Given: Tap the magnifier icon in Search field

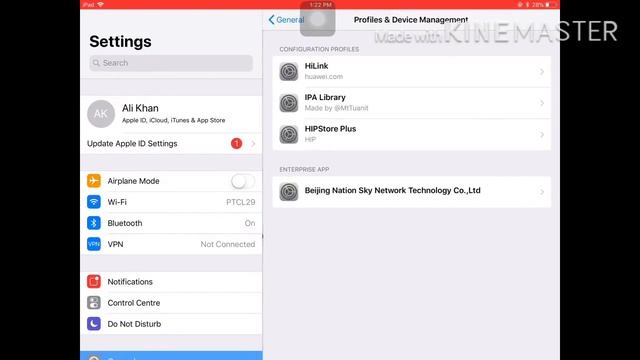Looking at the screenshot, I should pyautogui.click(x=96, y=63).
